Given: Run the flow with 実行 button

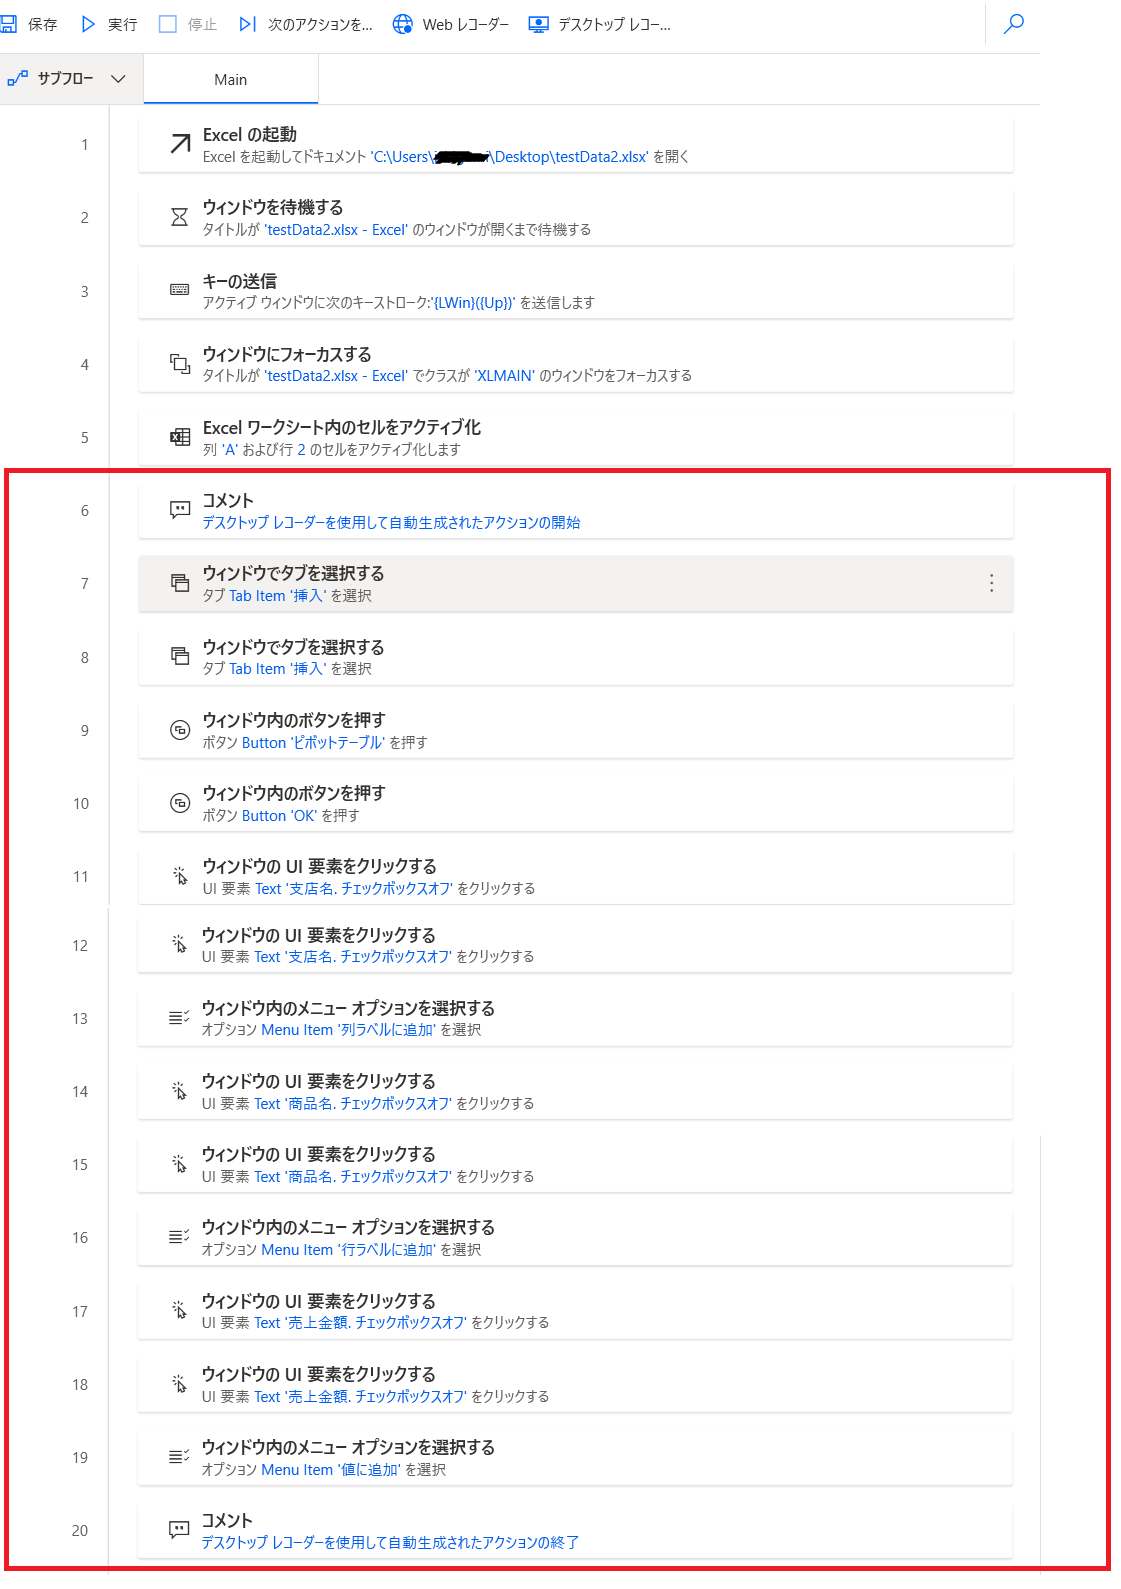Looking at the screenshot, I should coord(109,24).
